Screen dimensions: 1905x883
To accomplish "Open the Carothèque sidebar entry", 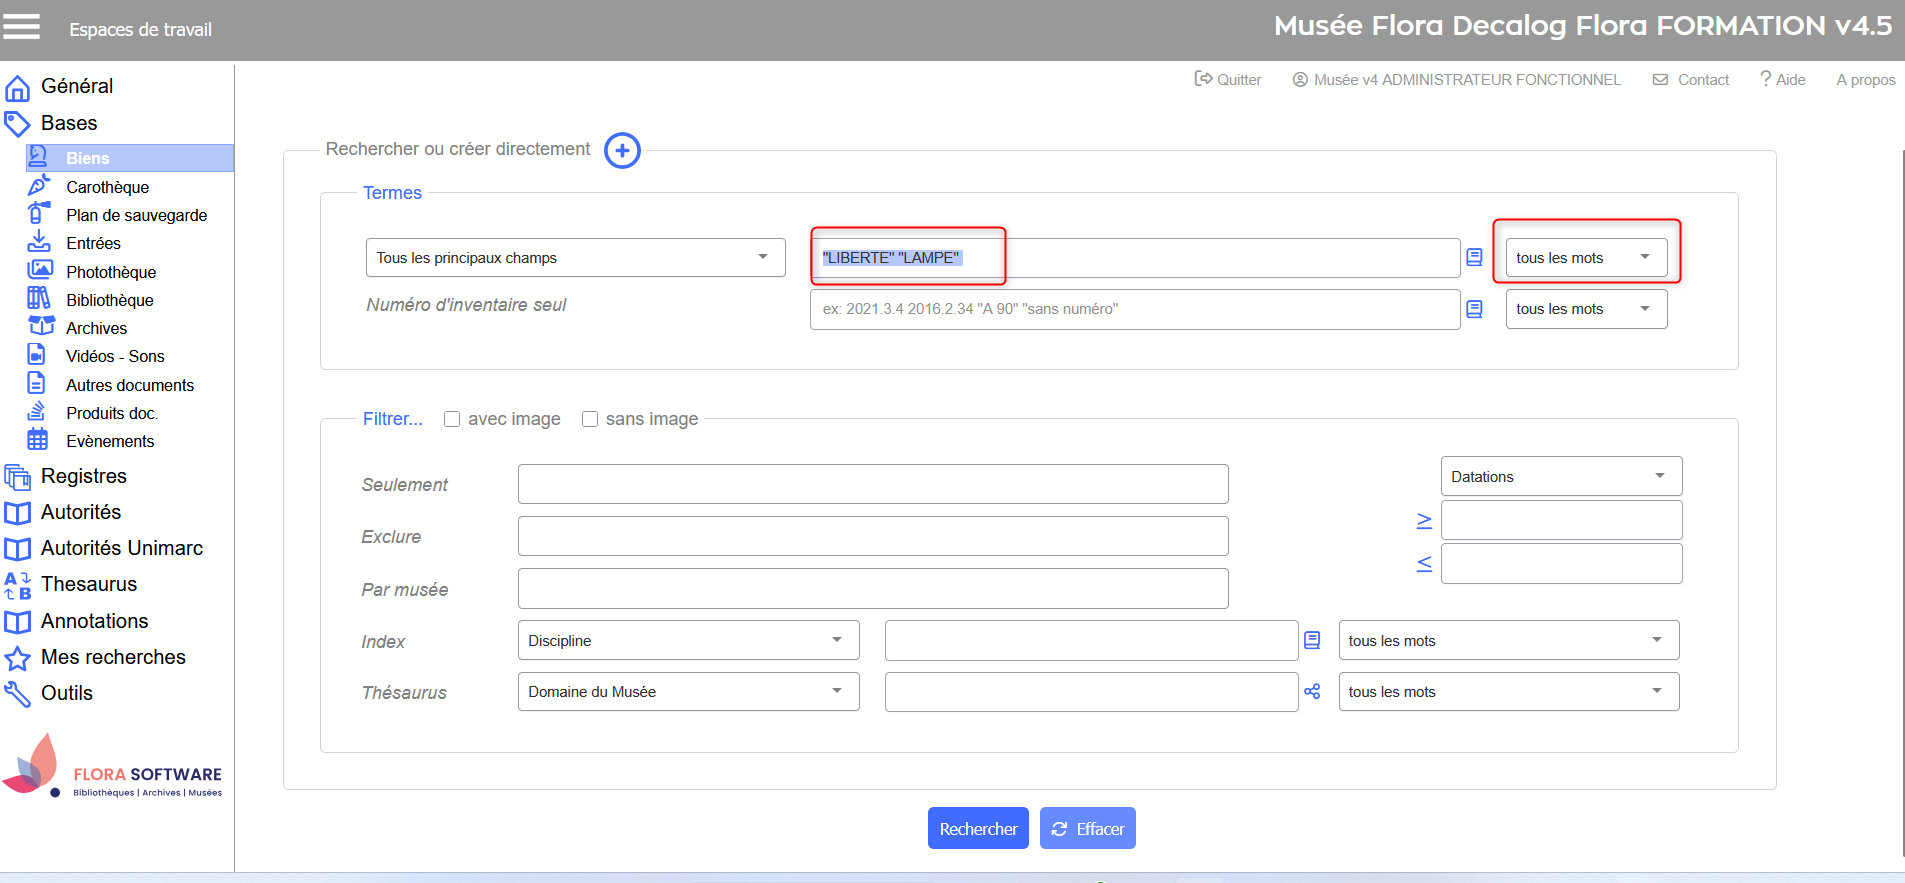I will coord(107,187).
